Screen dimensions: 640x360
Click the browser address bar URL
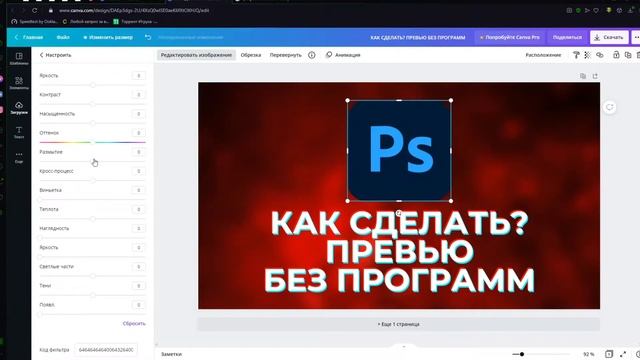point(134,10)
